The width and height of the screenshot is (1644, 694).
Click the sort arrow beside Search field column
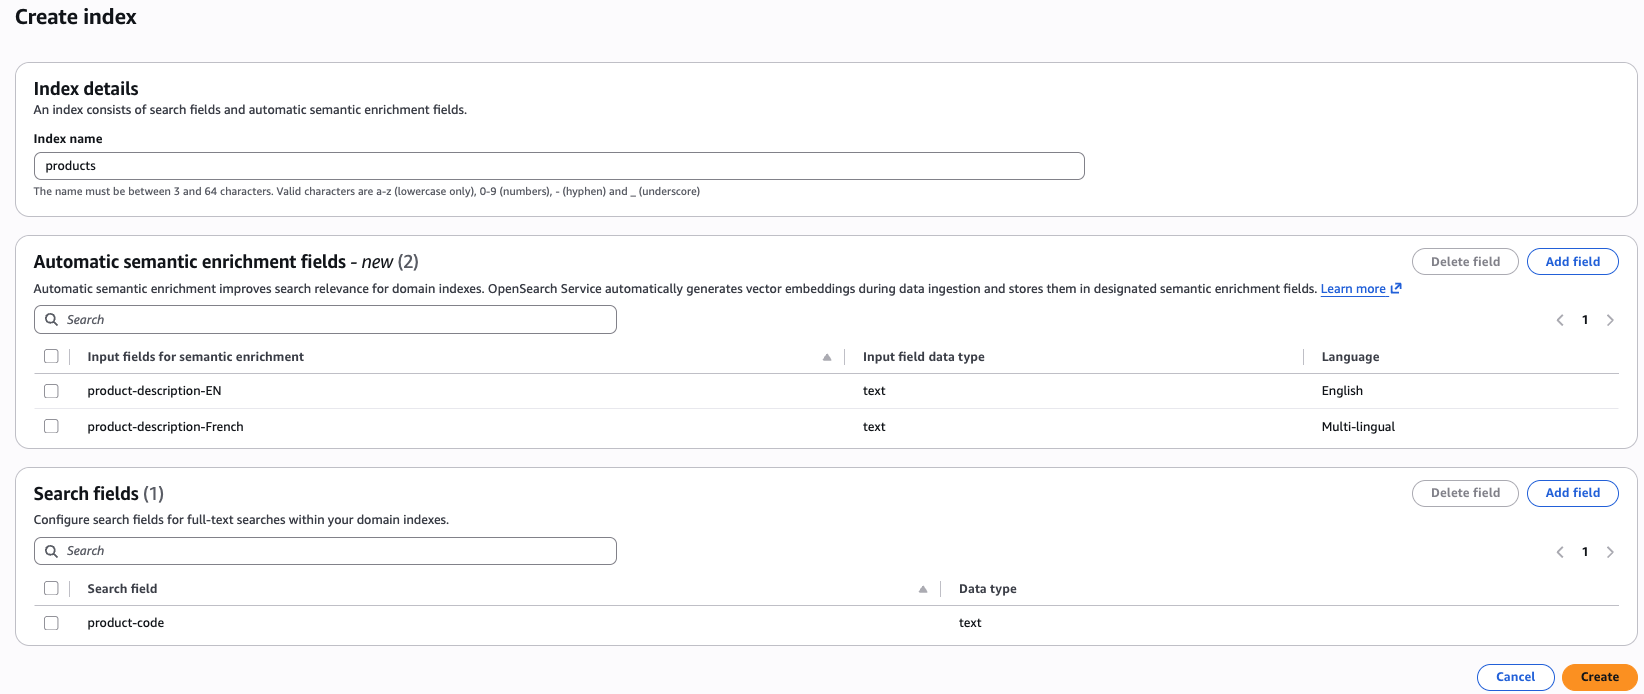[x=922, y=589]
